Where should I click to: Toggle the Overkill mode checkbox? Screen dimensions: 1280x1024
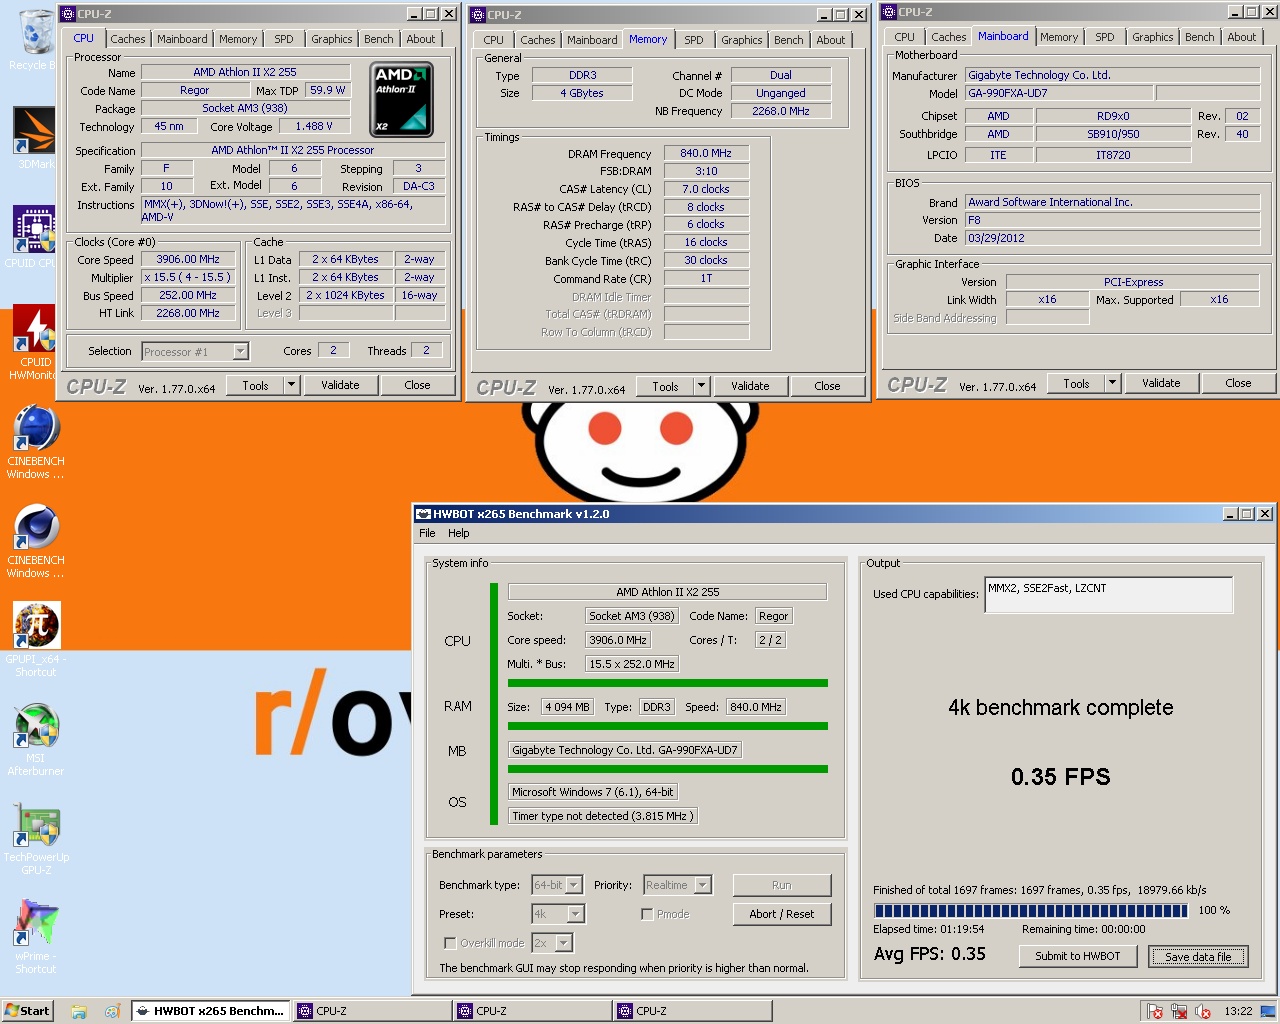tap(450, 943)
